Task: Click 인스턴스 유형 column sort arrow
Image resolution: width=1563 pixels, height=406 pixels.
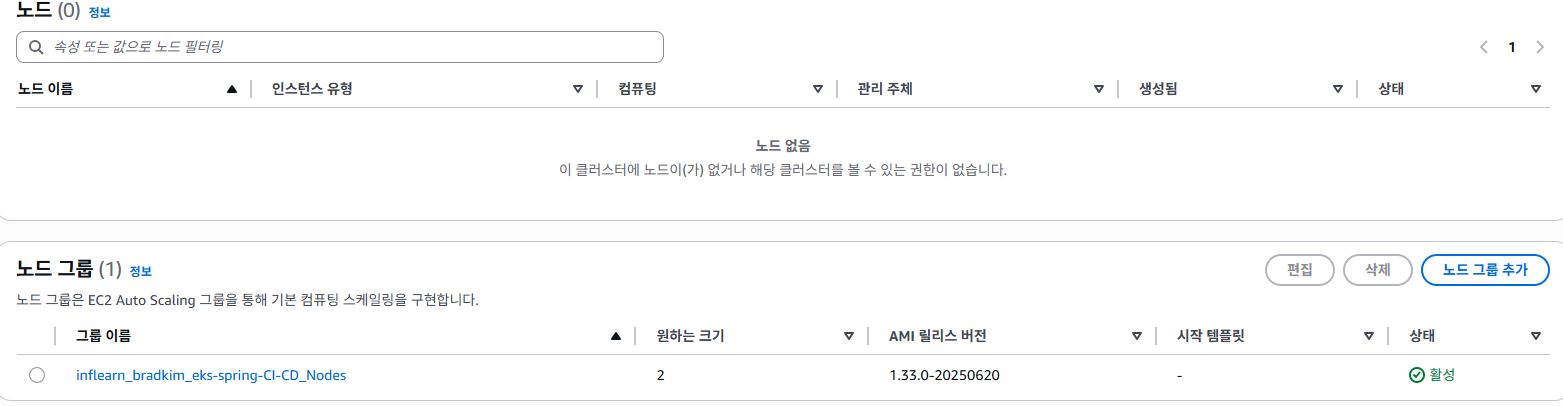Action: pyautogui.click(x=577, y=89)
